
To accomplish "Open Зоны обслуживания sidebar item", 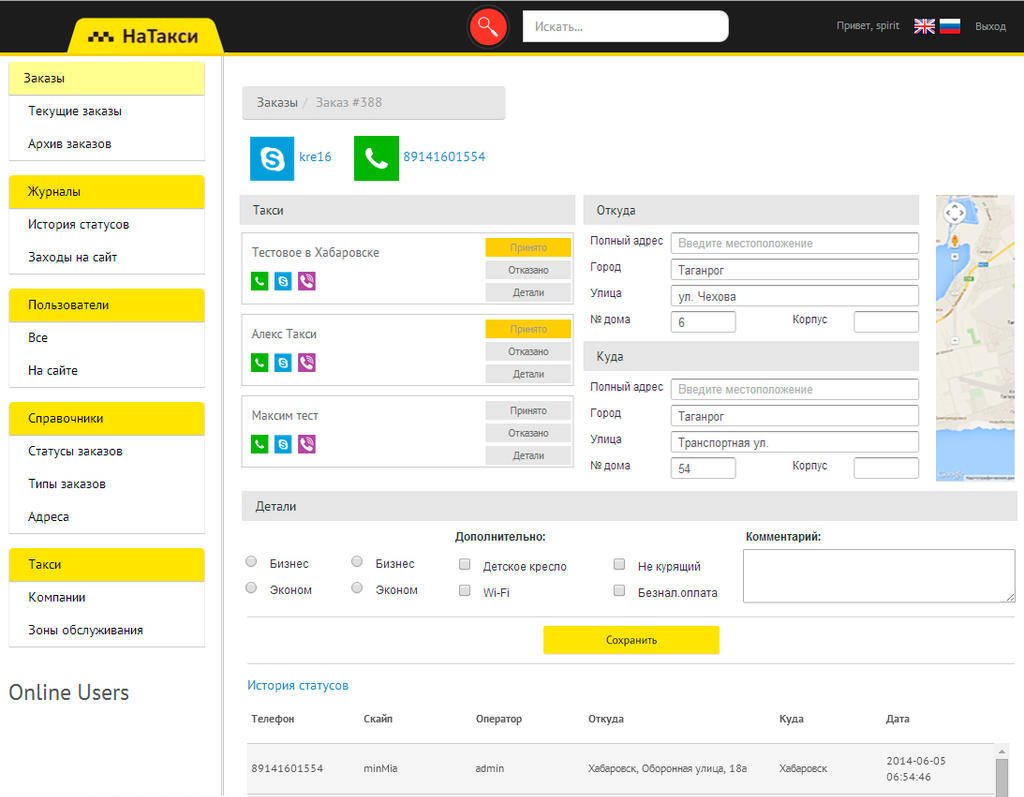I will [86, 630].
